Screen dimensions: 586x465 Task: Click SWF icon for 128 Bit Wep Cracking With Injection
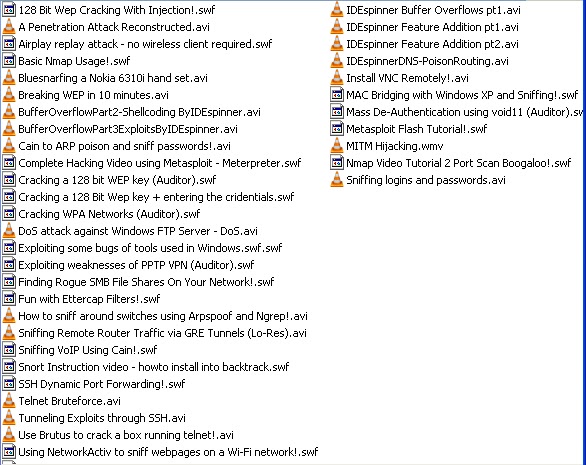pos(9,10)
